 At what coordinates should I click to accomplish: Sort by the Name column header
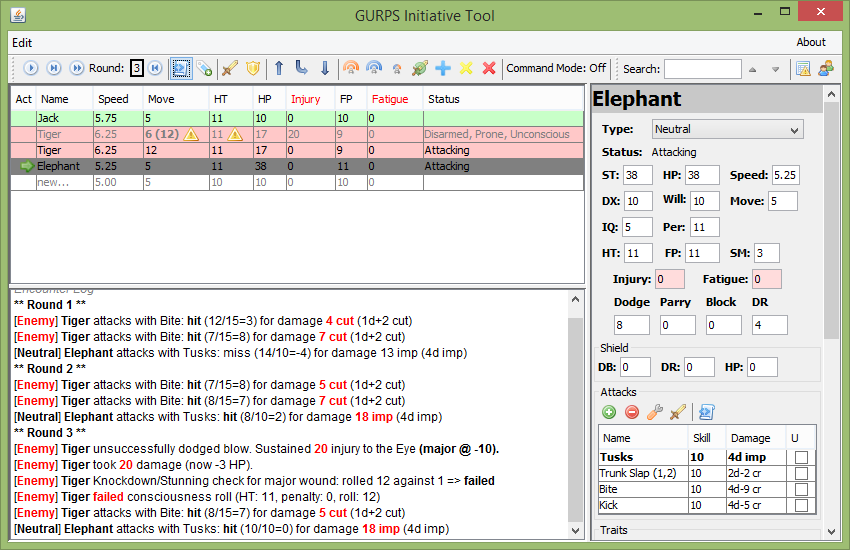point(65,99)
